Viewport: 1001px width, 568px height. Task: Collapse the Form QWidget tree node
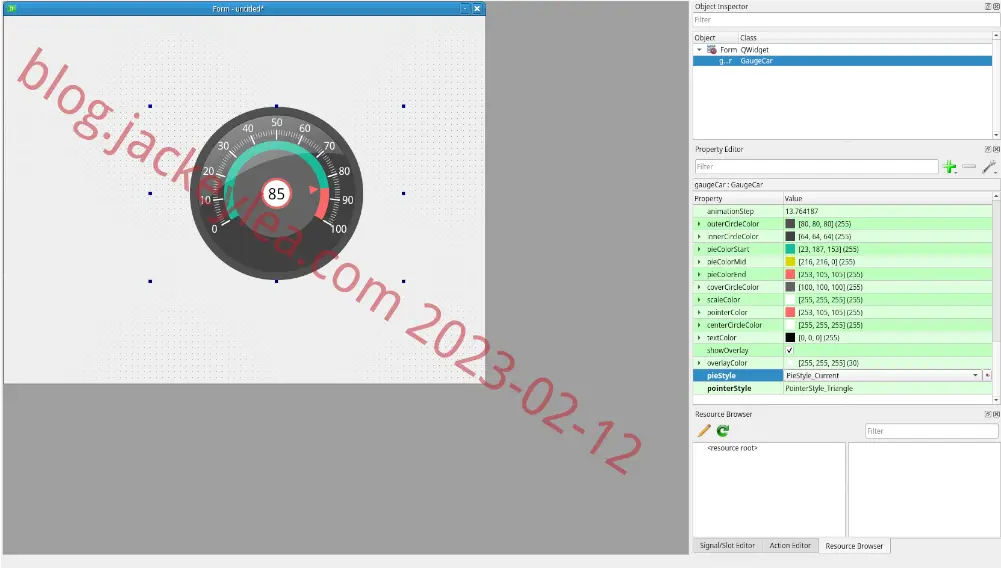coord(699,50)
